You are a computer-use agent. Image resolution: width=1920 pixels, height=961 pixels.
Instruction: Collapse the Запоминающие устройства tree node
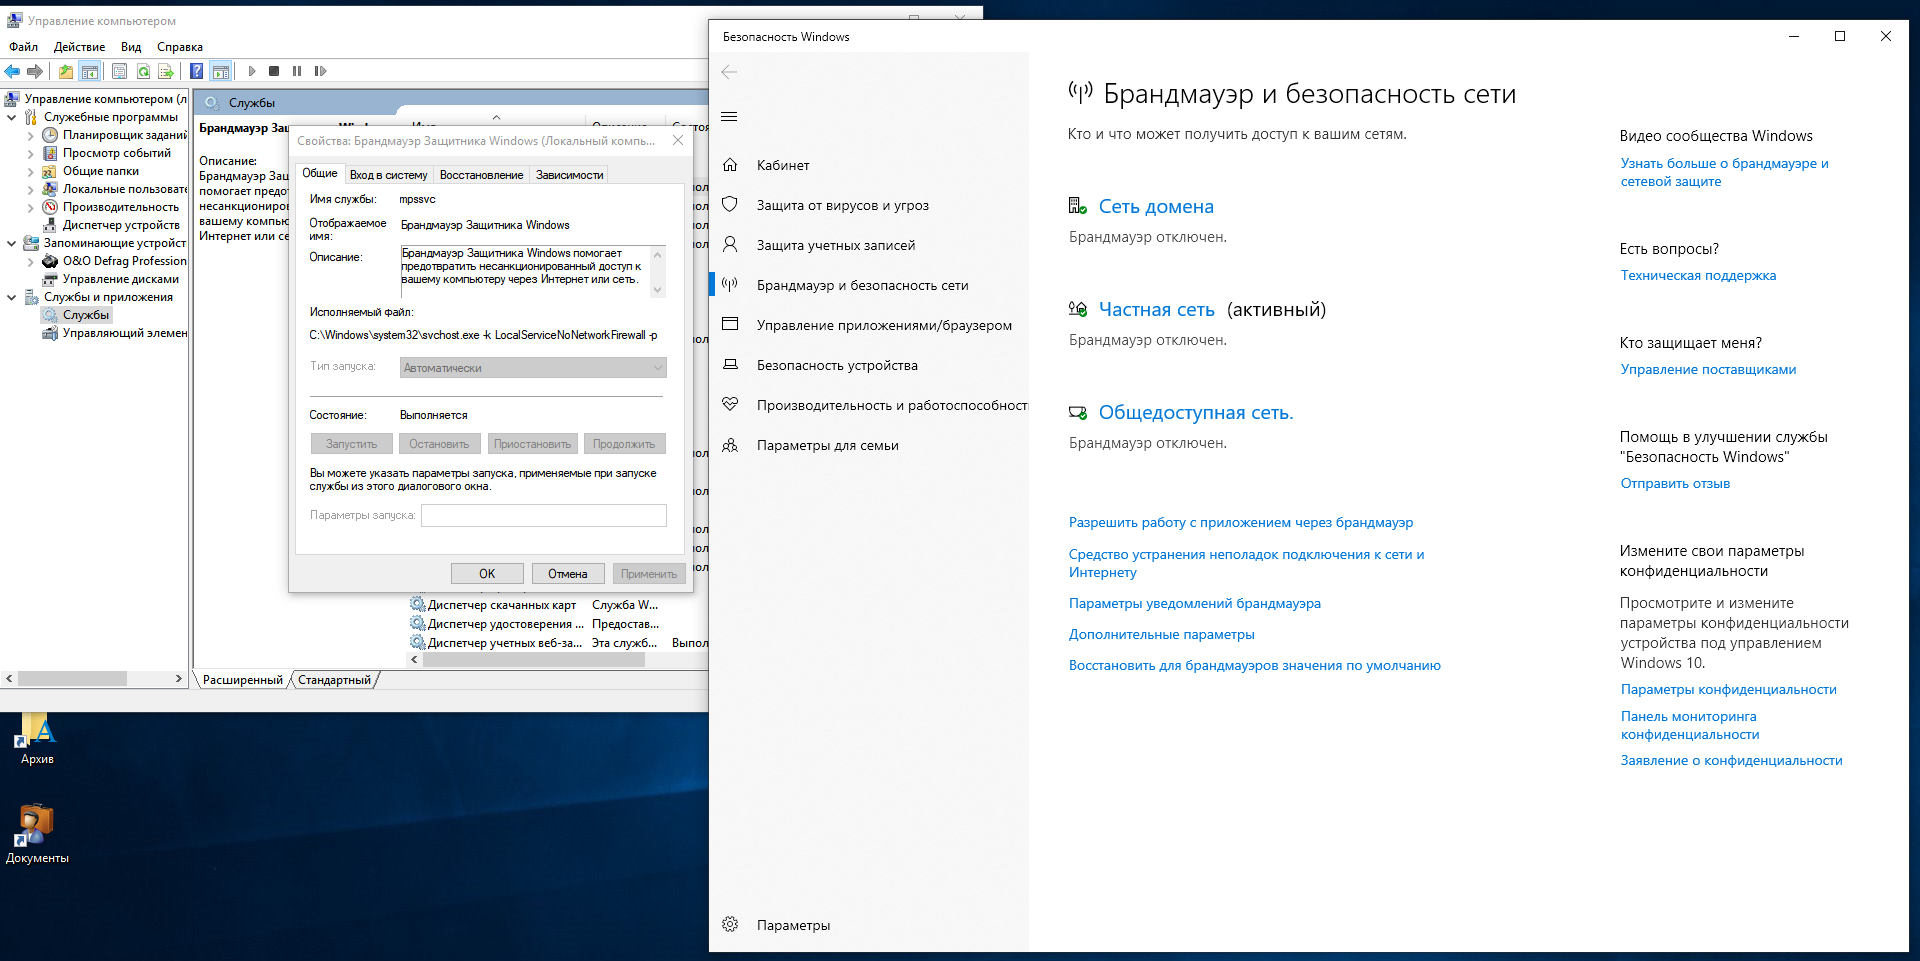click(12, 243)
